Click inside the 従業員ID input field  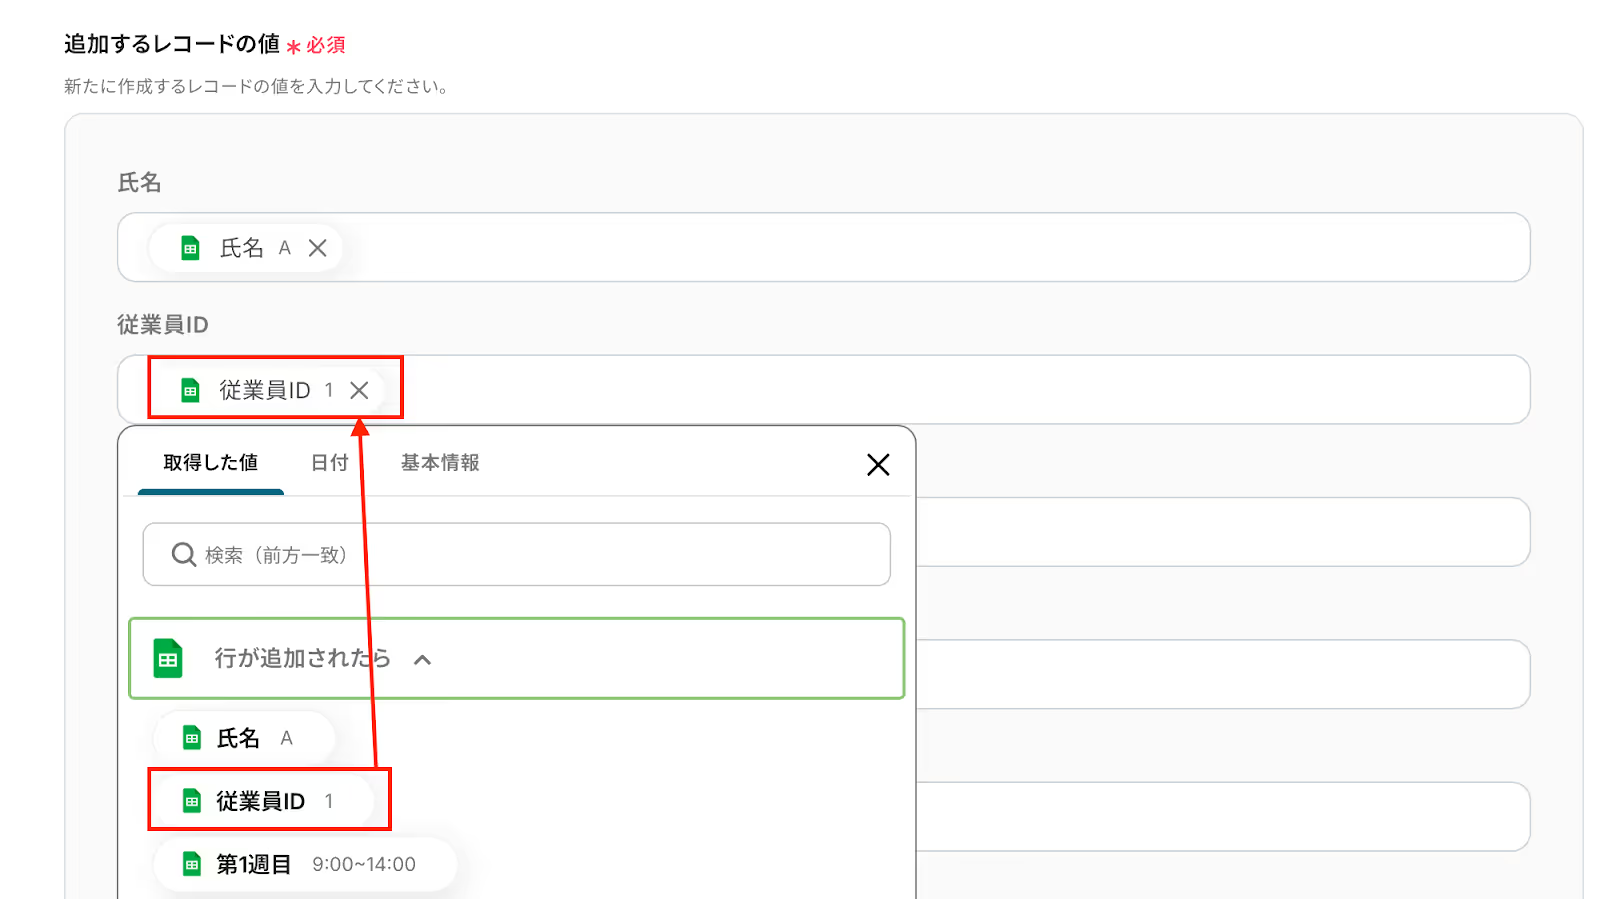coord(824,389)
